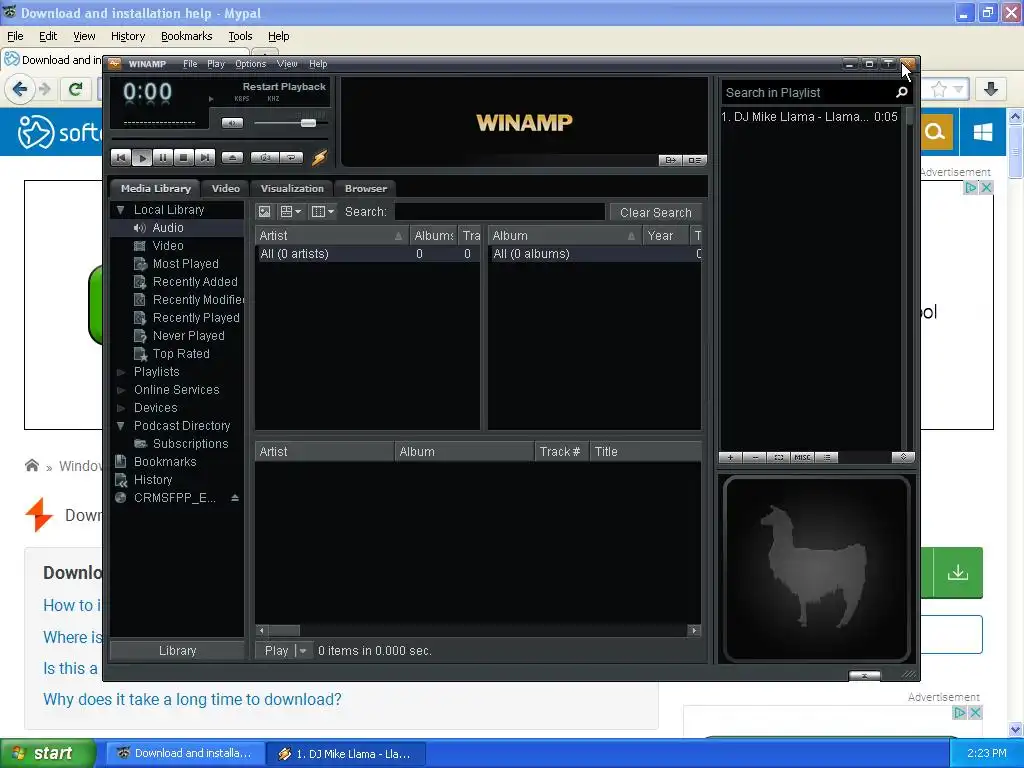Viewport: 1024px width, 768px height.
Task: Mute Winamp with the speaker button
Action: [x=232, y=123]
